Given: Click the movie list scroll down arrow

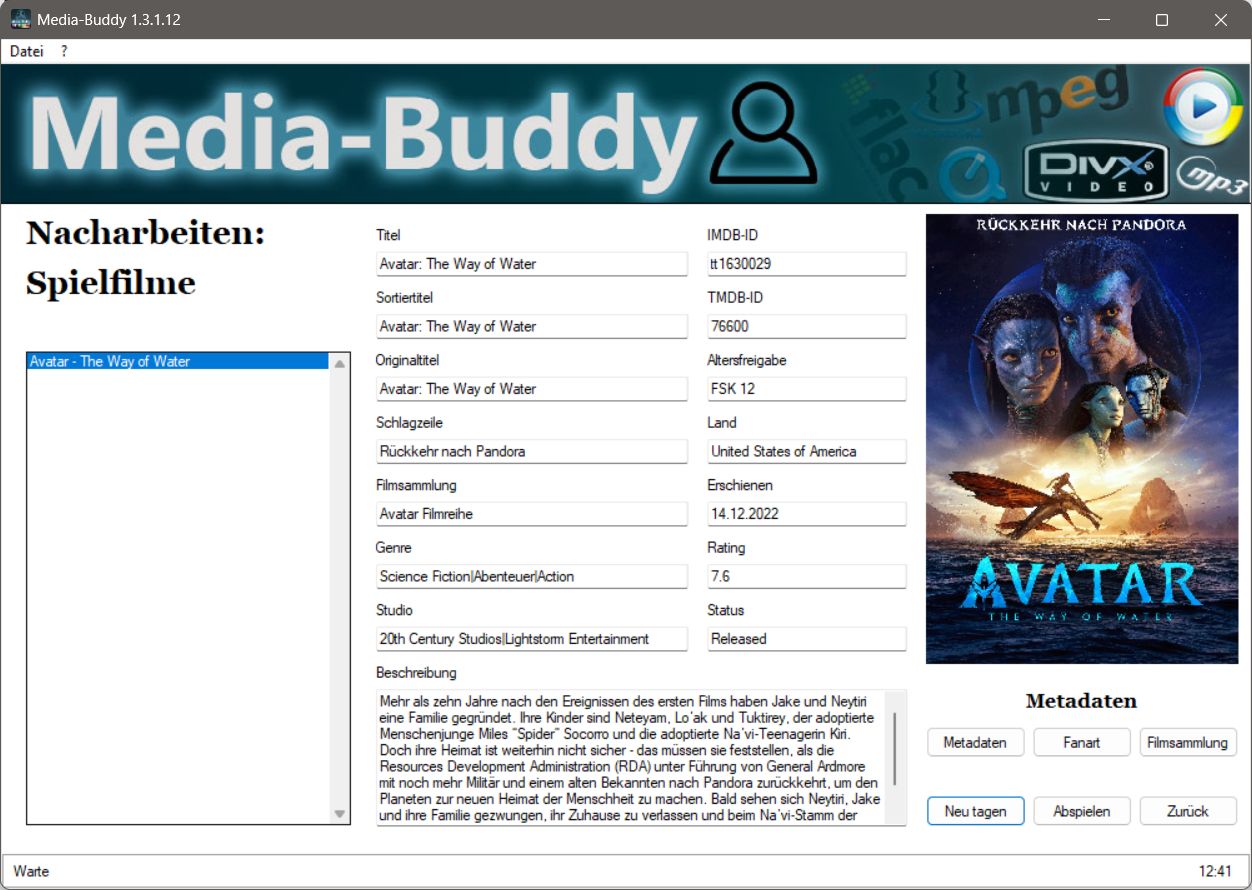Looking at the screenshot, I should click(340, 813).
